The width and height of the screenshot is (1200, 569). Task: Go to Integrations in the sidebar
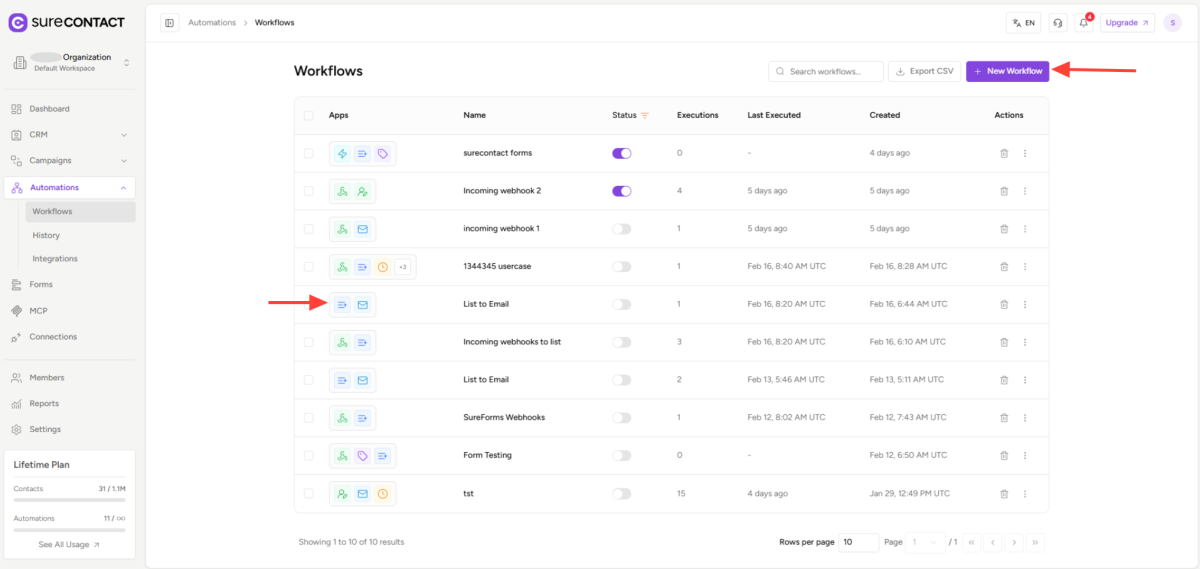coord(55,259)
